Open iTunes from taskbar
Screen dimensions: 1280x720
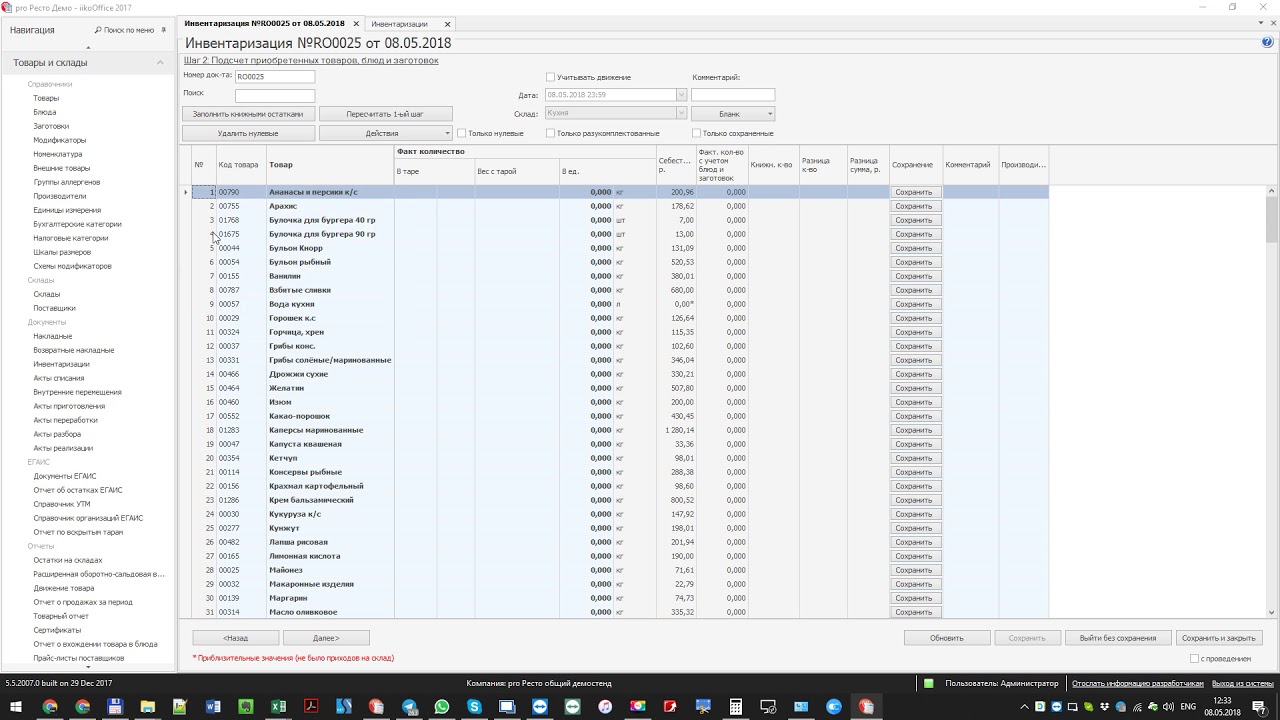pyautogui.click(x=605, y=707)
